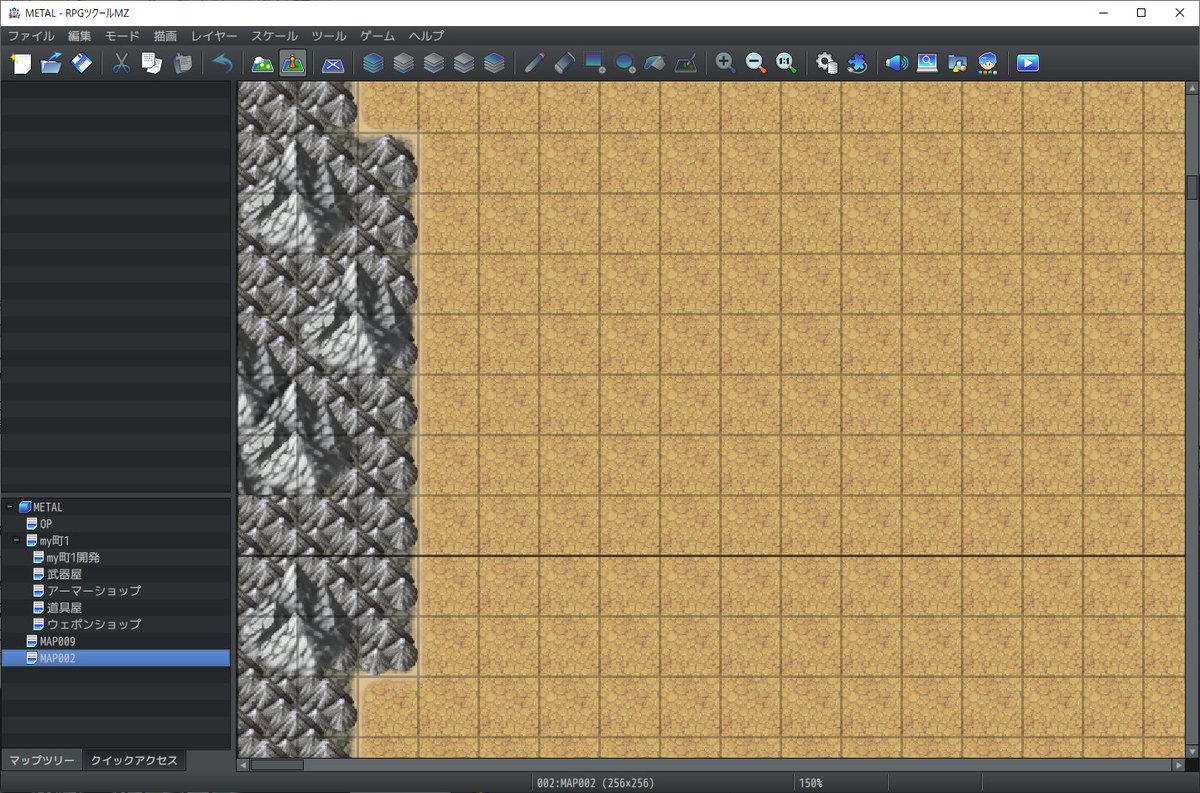The height and width of the screenshot is (793, 1200).
Task: Open the ファイル menu
Action: click(x=31, y=36)
